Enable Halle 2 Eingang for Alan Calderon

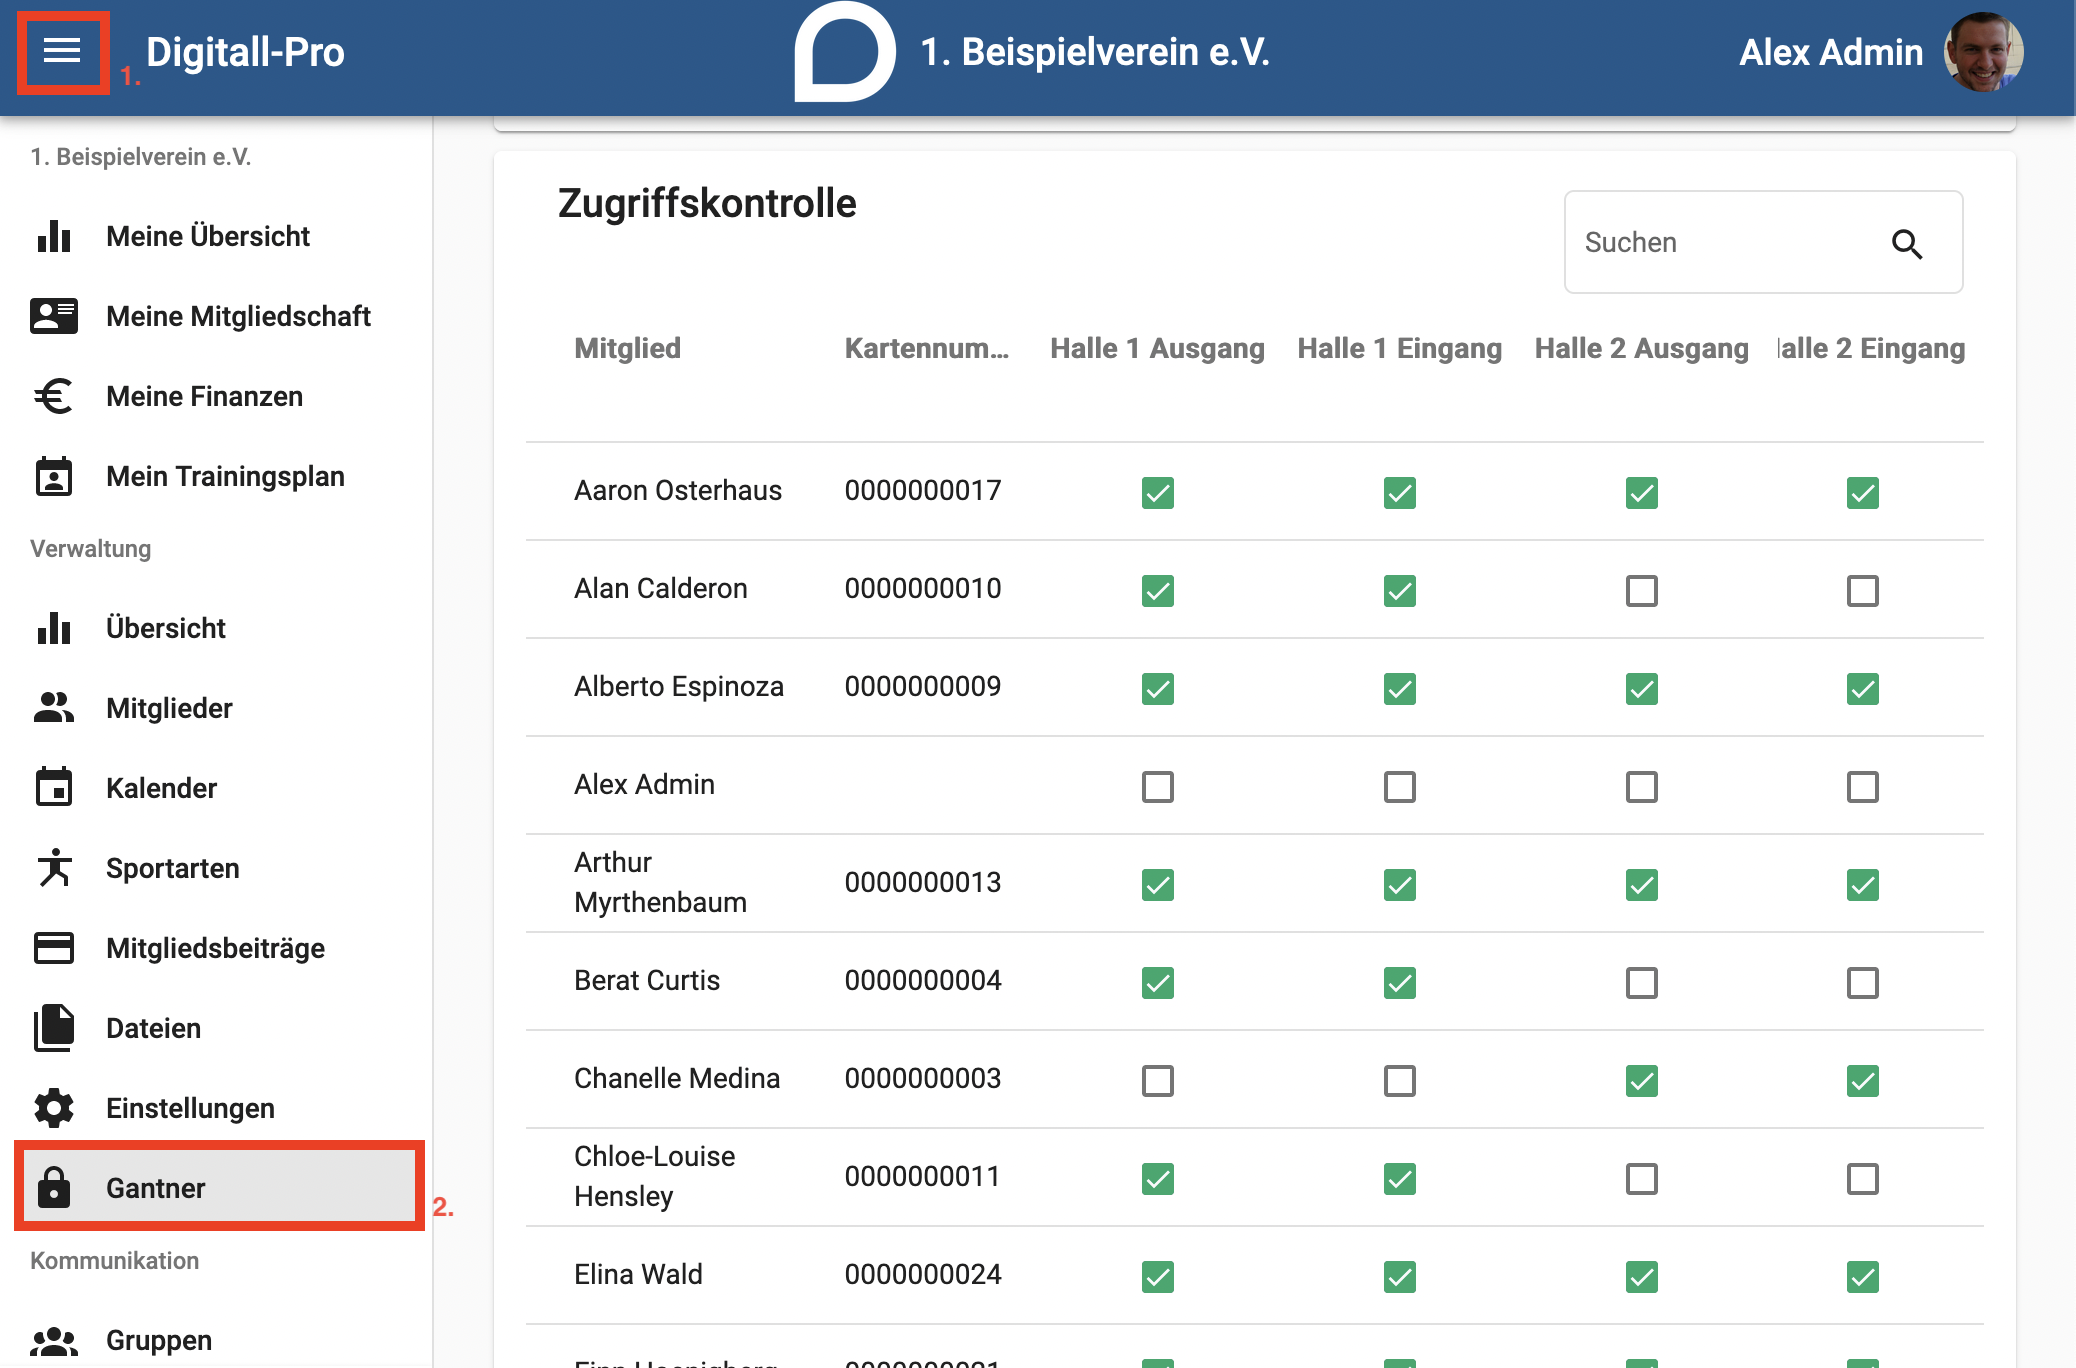pos(1863,590)
